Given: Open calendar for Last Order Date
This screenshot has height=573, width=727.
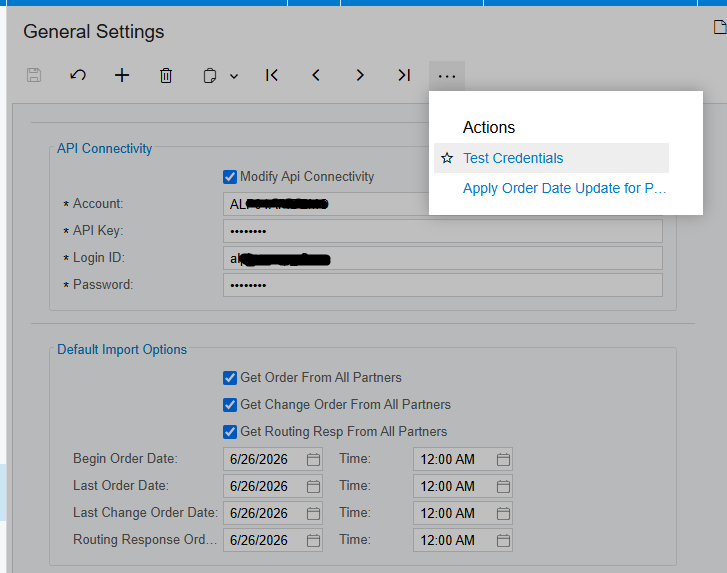Looking at the screenshot, I should point(313,486).
